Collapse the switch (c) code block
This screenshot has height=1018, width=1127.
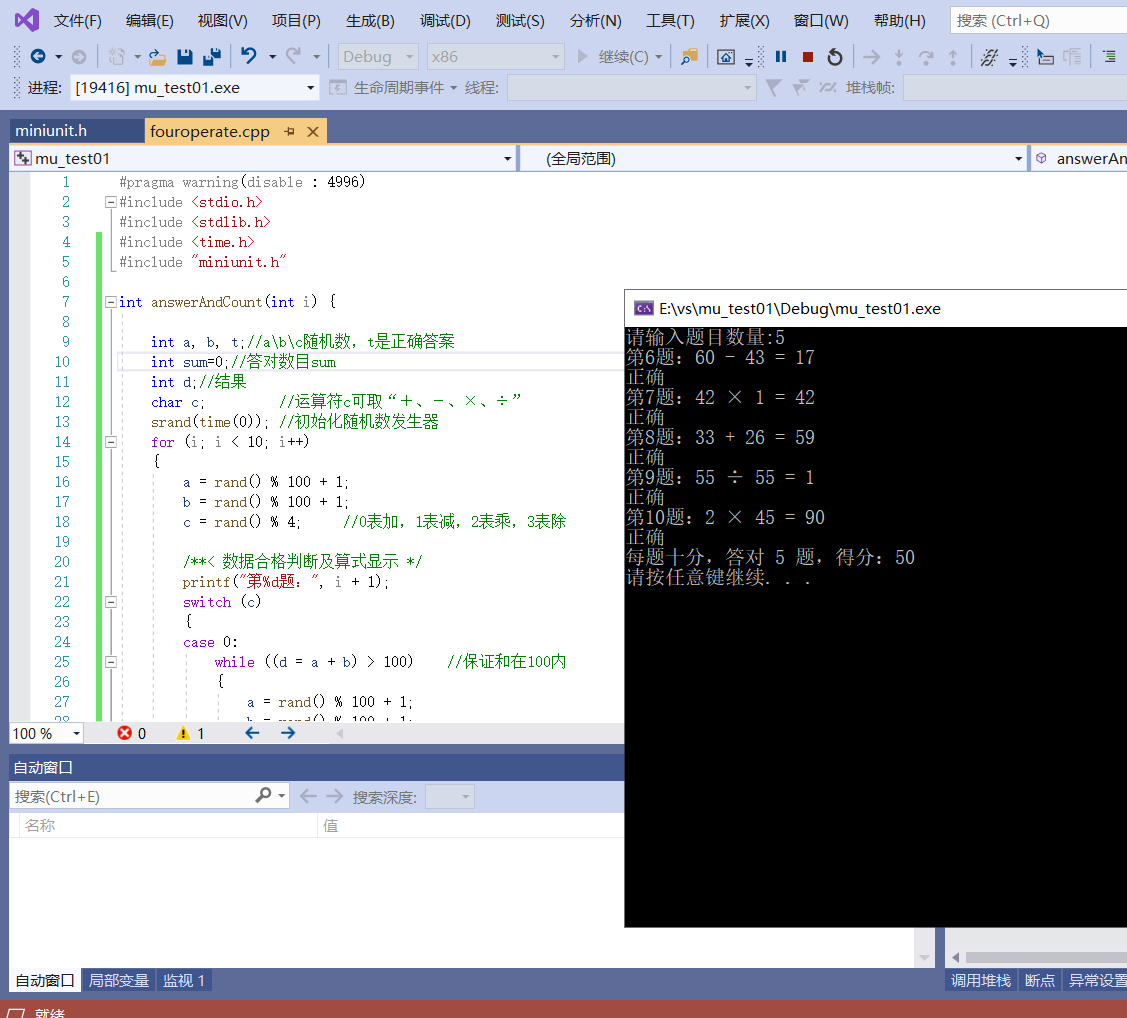coord(110,602)
